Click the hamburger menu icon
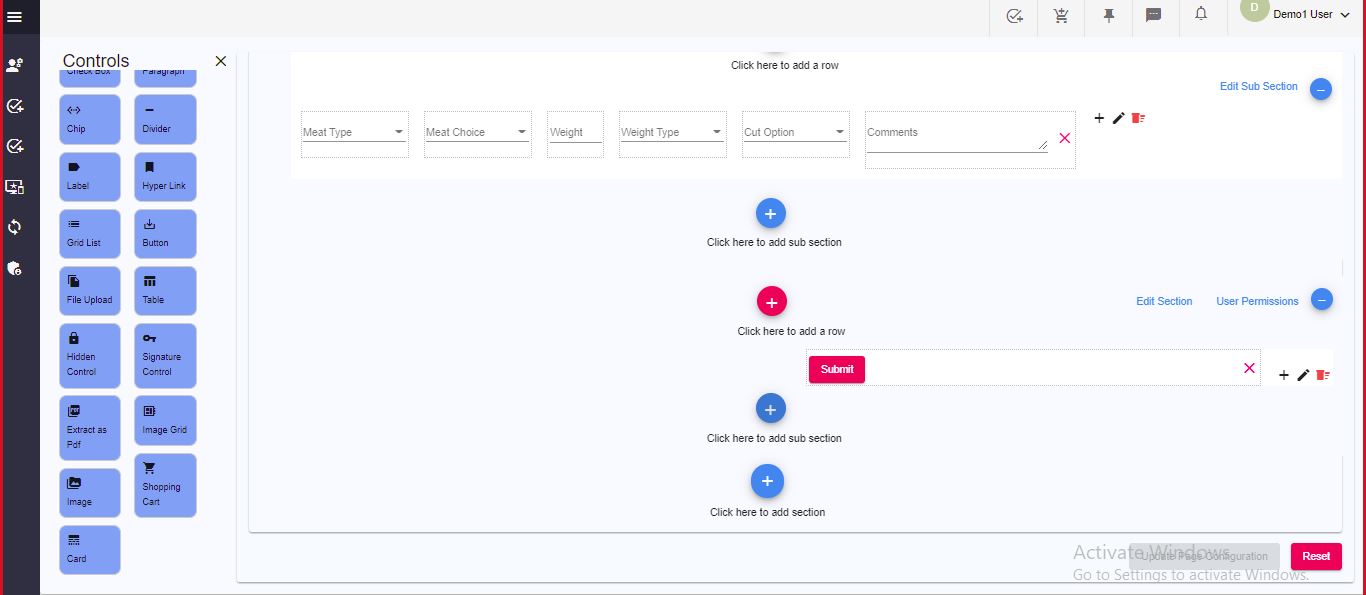The height and width of the screenshot is (595, 1366). click(14, 16)
